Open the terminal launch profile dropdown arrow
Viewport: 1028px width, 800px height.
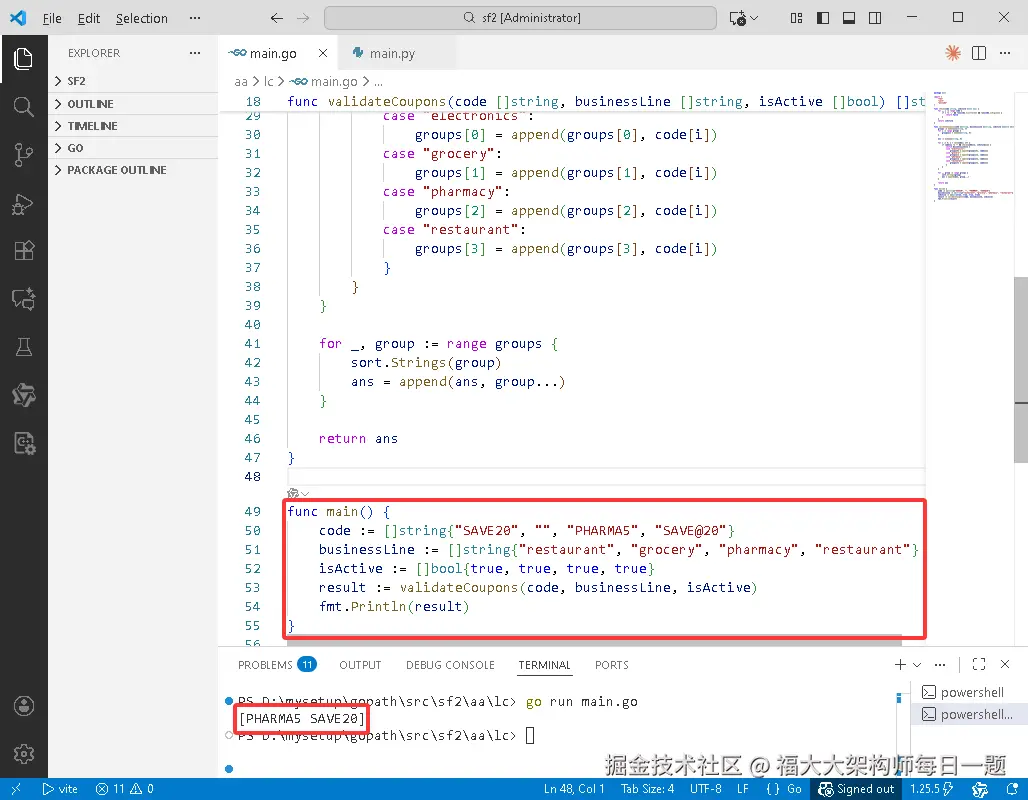click(917, 664)
